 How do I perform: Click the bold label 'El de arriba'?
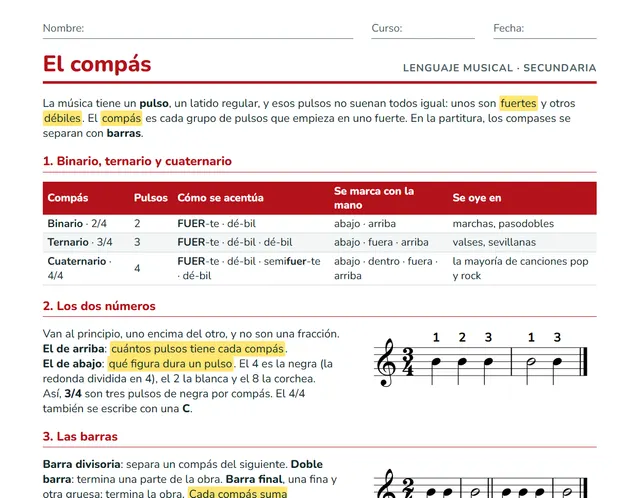click(73, 349)
